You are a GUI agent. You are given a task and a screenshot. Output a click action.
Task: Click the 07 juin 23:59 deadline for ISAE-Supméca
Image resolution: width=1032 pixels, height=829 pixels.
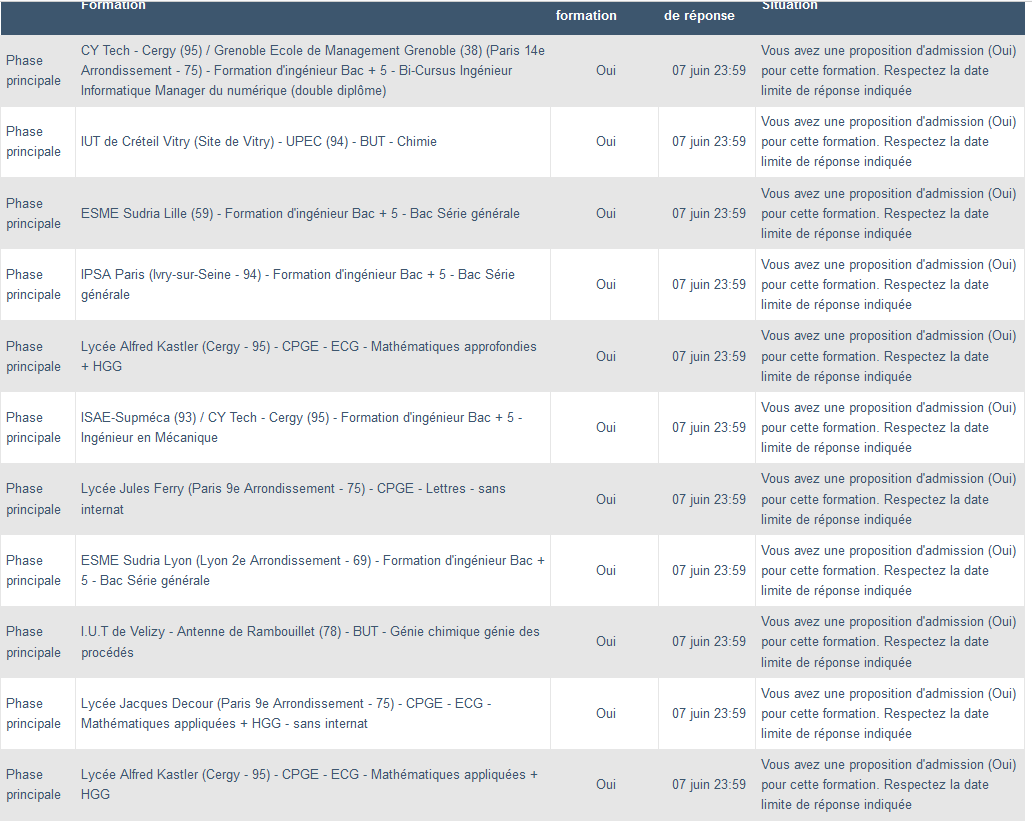click(709, 427)
